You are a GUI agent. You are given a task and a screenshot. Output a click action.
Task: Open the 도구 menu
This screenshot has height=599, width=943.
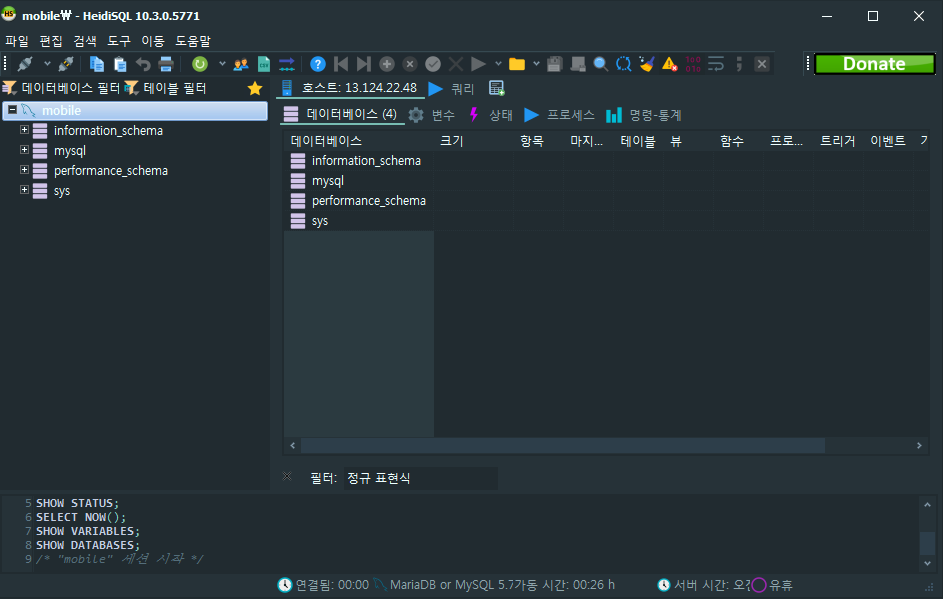118,41
